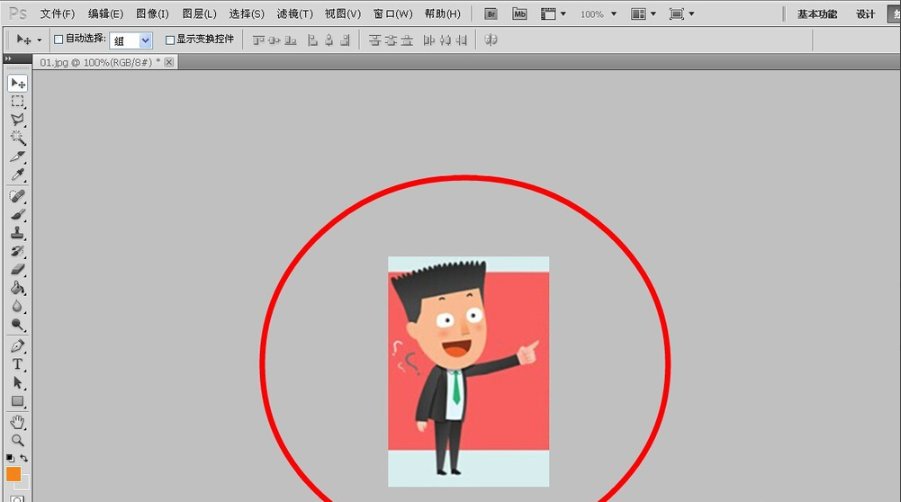901x502 pixels.
Task: Select the Spot Healing Brush tool
Action: point(17,196)
